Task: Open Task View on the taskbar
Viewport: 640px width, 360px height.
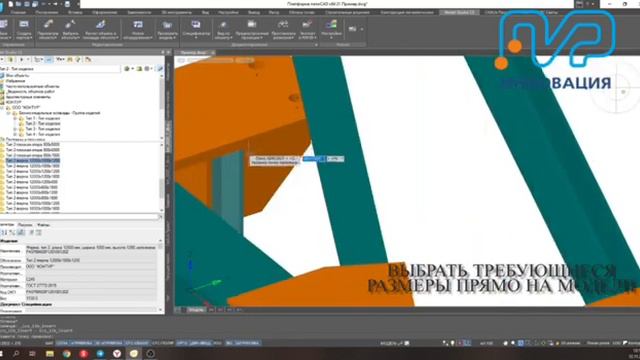Action: coord(32,354)
